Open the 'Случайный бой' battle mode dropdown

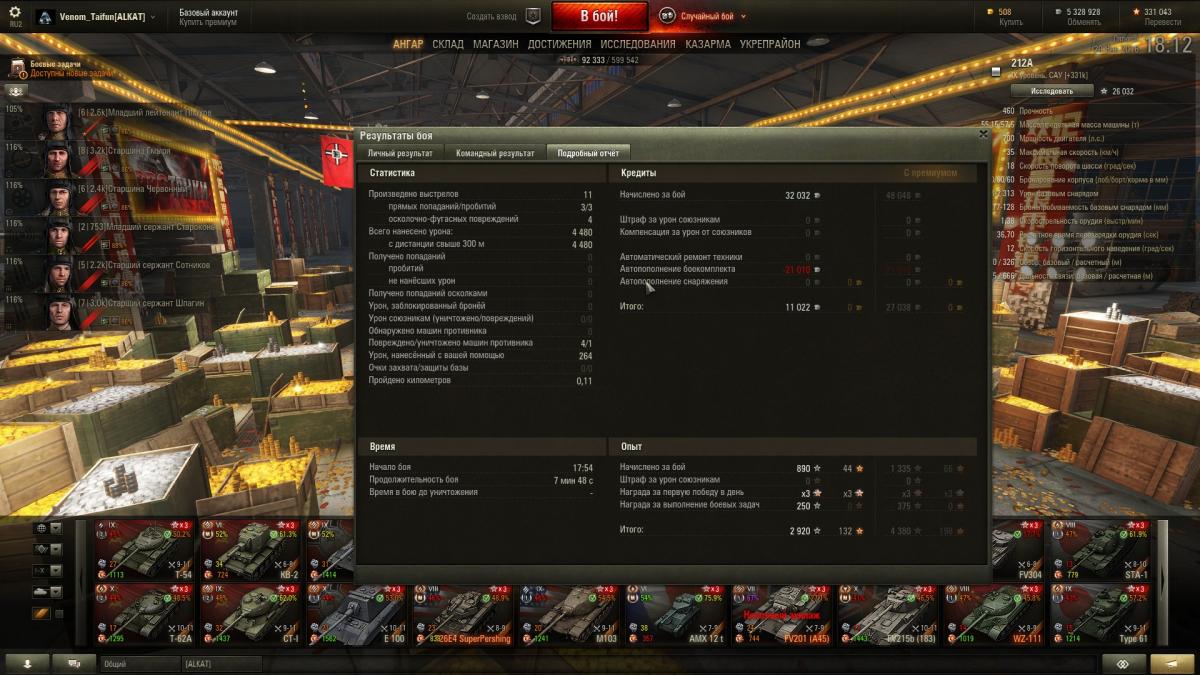714,17
